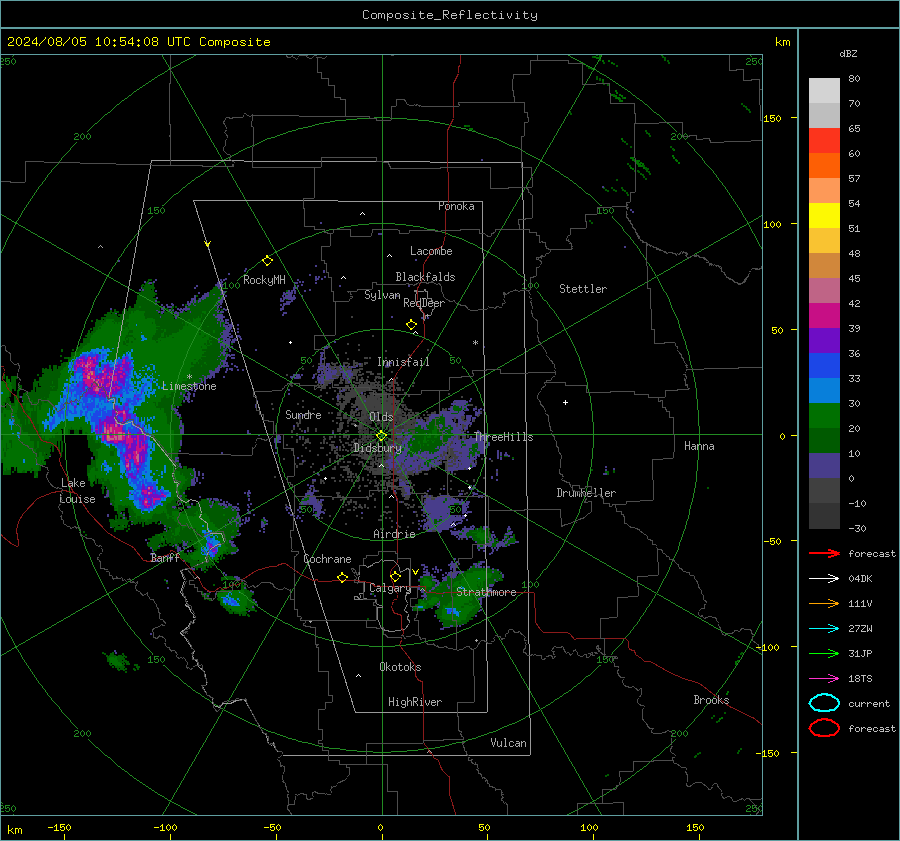Viewport: 900px width, 841px height.
Task: Click the Didsbury town label
Action: pos(377,448)
